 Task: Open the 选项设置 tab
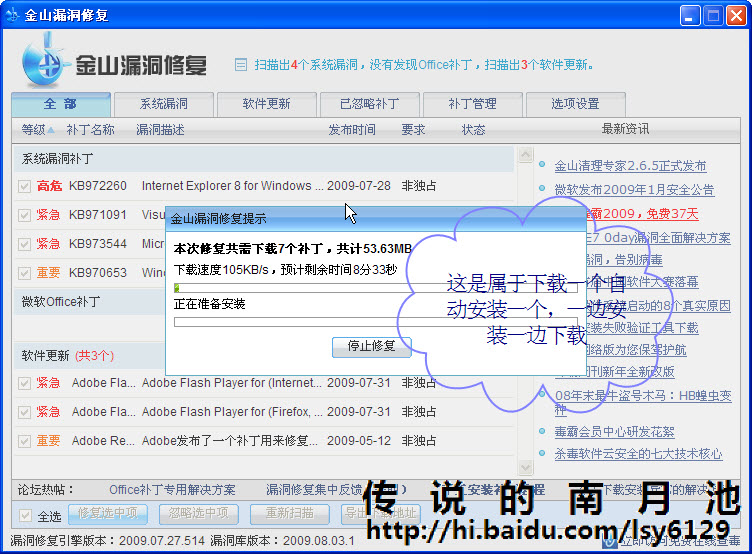[575, 104]
